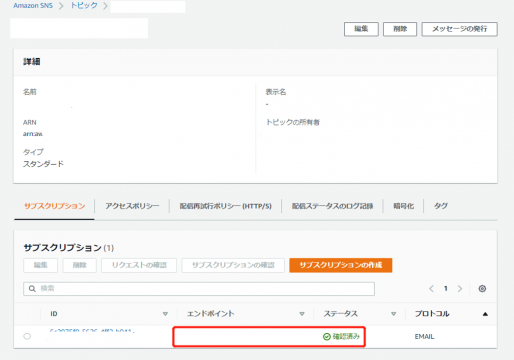Image resolution: width=514 pixels, height=360 pixels.
Task: Switch to the 暗号化 tab
Action: [x=404, y=206]
